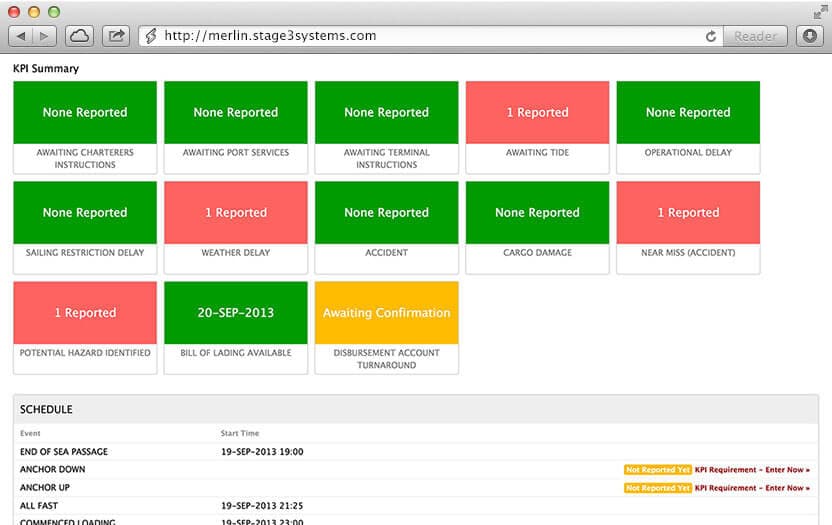The image size is (832, 525).
Task: Click the red Weather Delay tile
Action: 236,228
